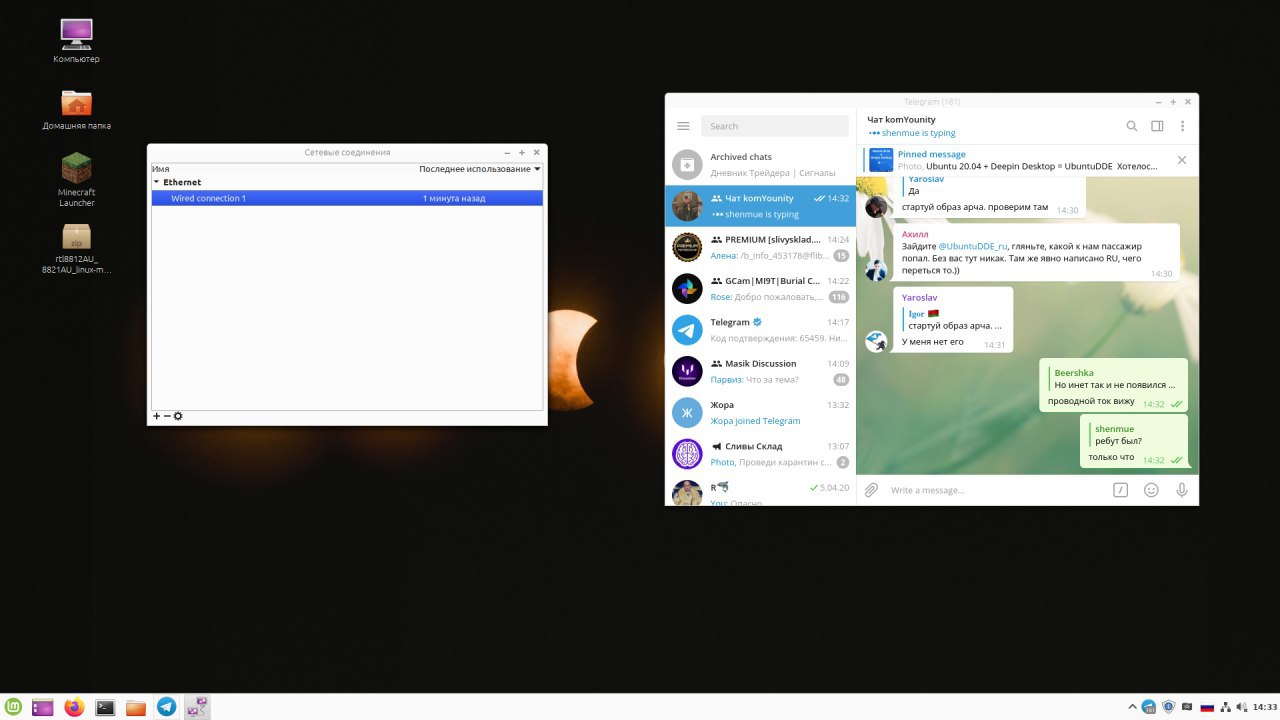Follow the @UbuntuDDE_ru mention link
Image resolution: width=1280 pixels, height=720 pixels.
coord(973,246)
